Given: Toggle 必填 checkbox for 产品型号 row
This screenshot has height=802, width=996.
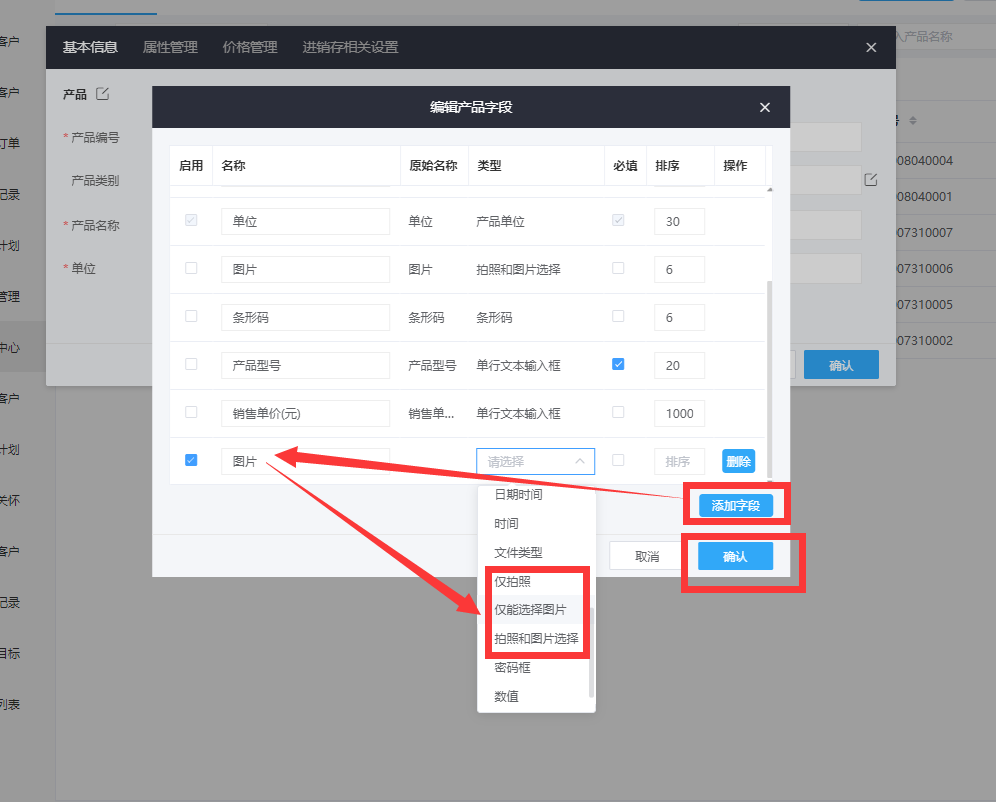Looking at the screenshot, I should point(618,364).
